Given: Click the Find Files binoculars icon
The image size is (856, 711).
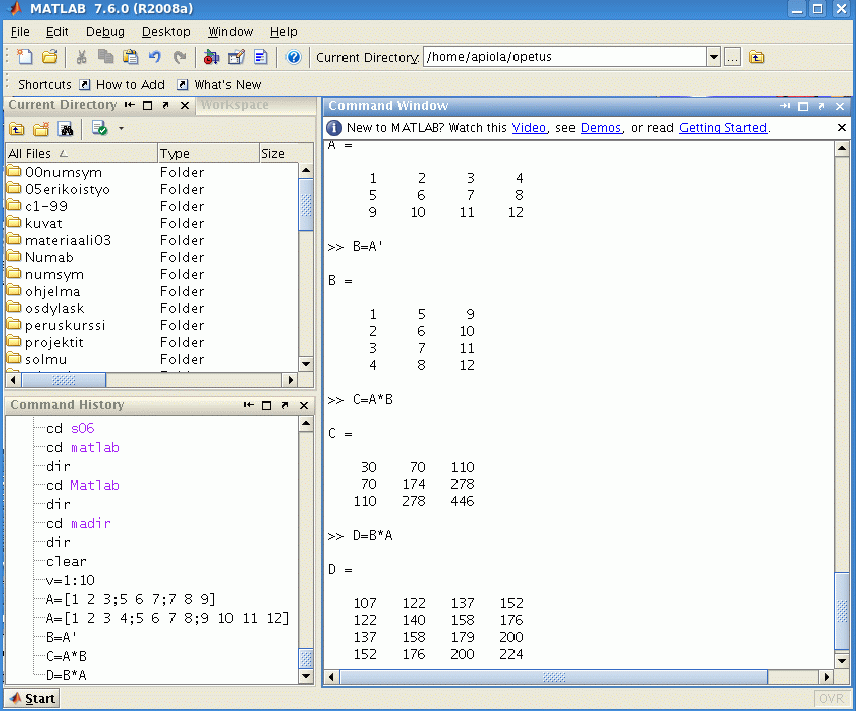Looking at the screenshot, I should [66, 128].
